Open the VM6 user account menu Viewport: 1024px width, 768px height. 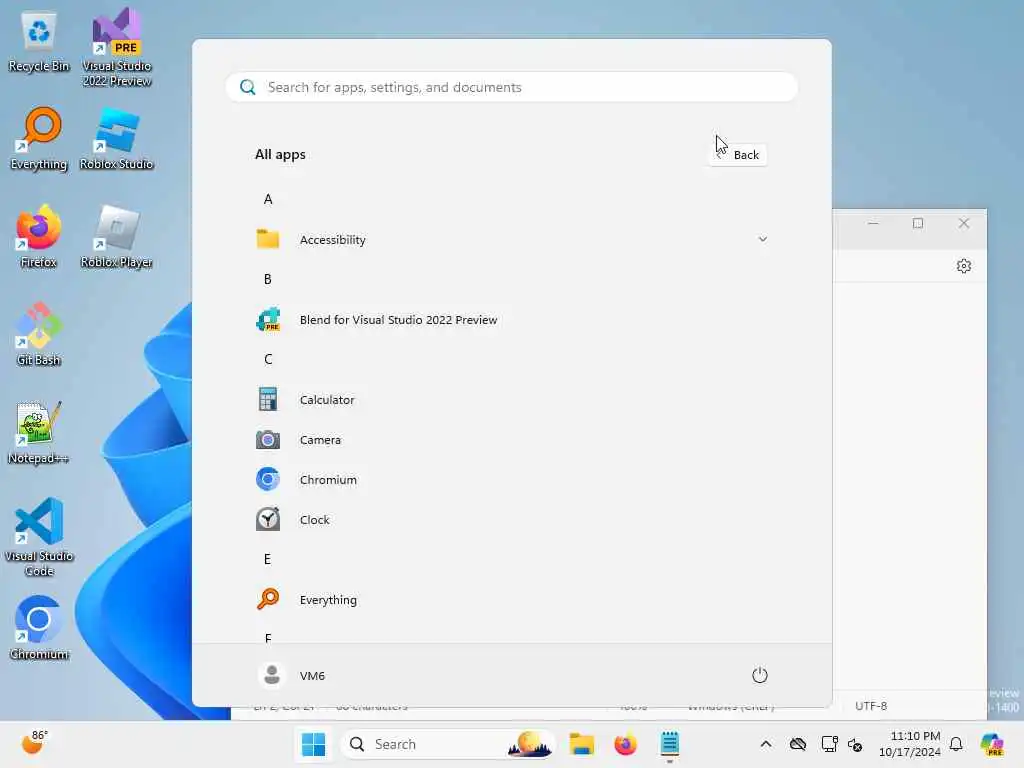coord(292,675)
